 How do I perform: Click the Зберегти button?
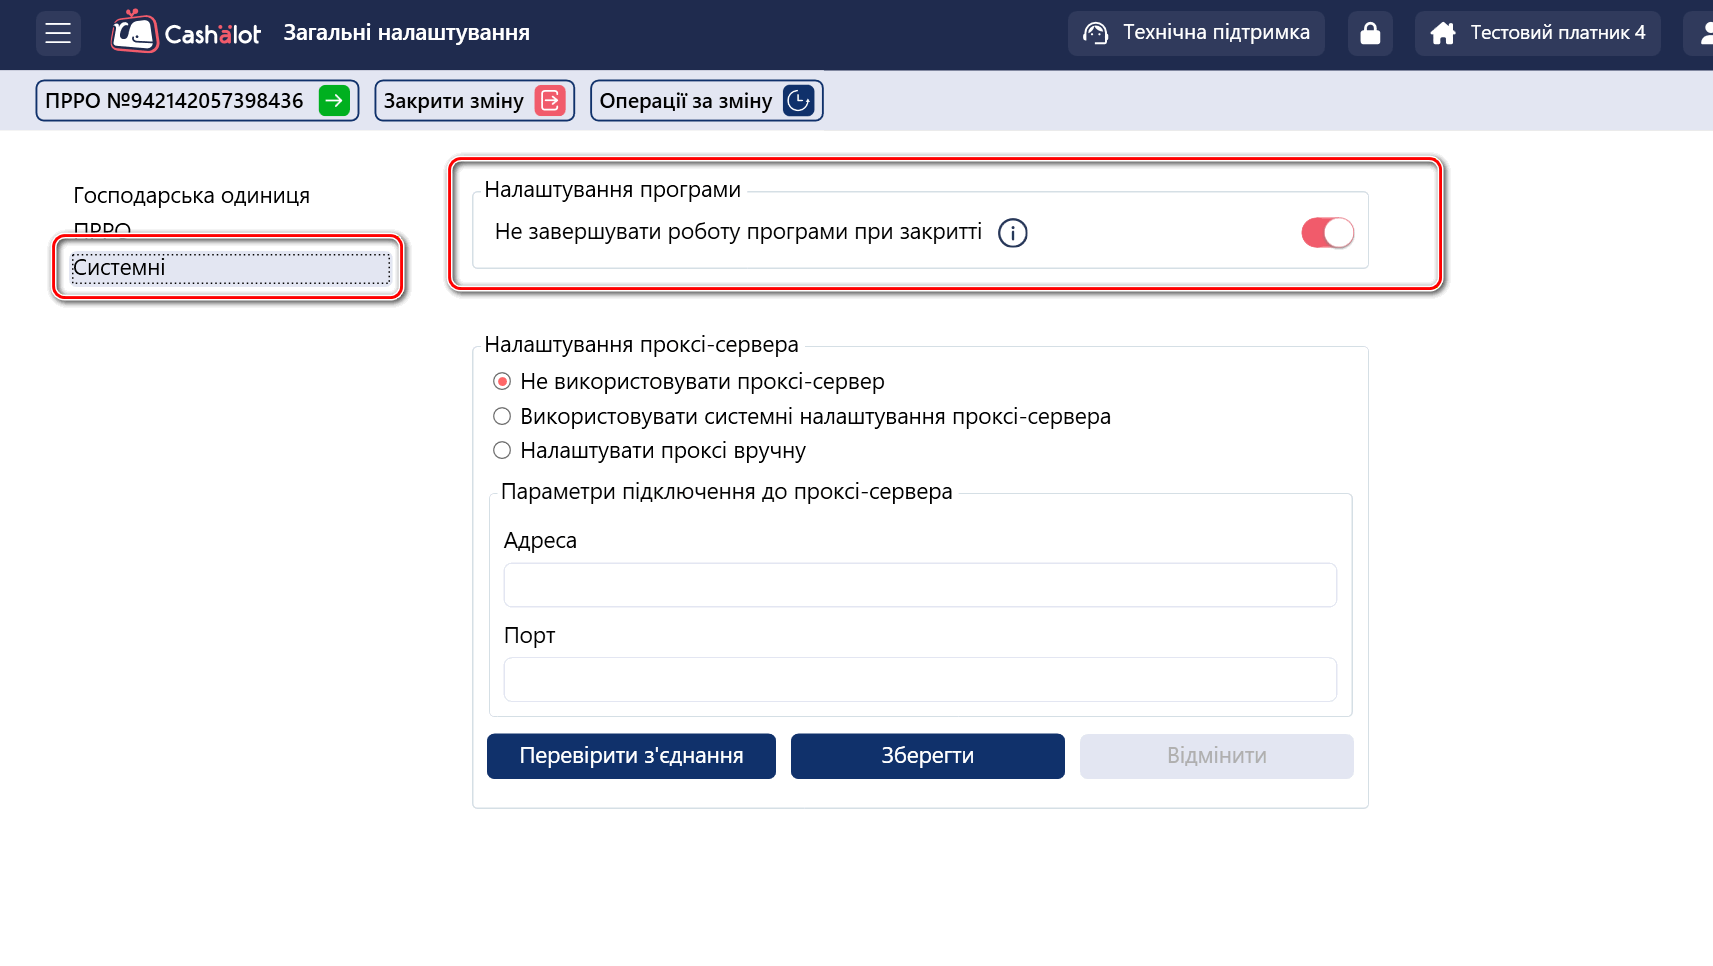(x=927, y=756)
